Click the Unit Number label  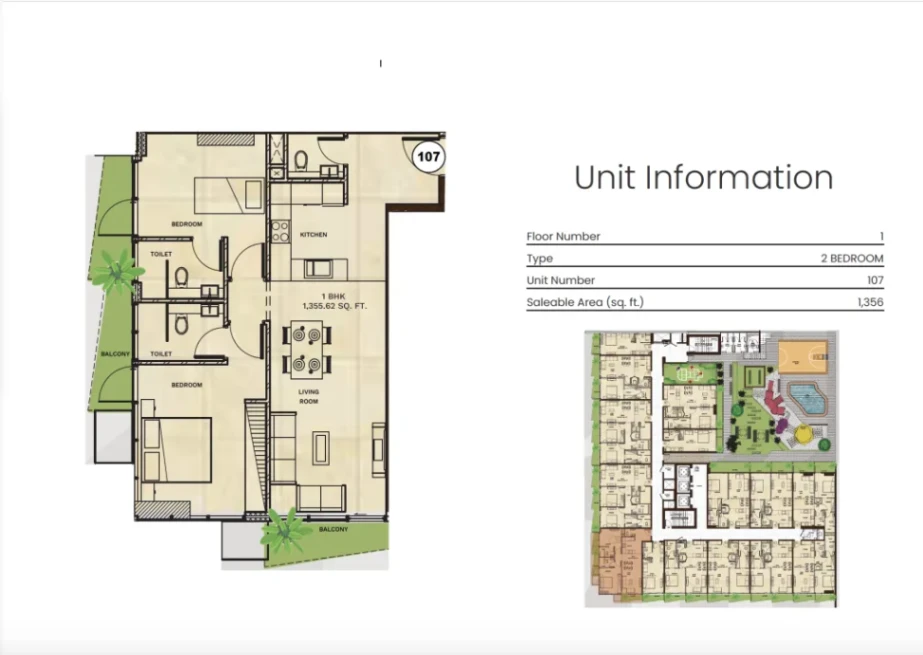(561, 281)
